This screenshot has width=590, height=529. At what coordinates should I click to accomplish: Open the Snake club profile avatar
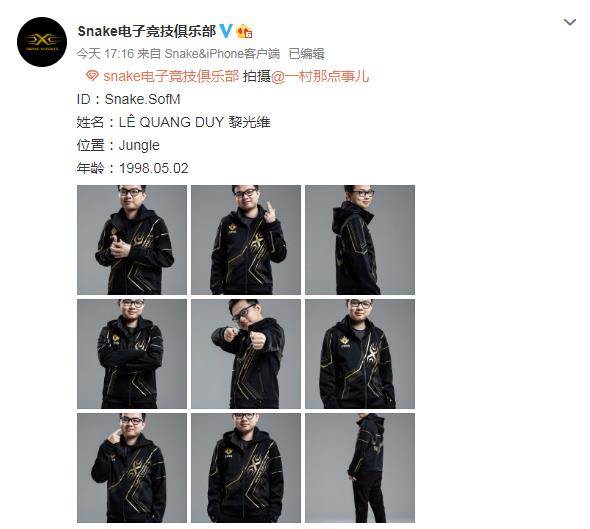[x=42, y=42]
